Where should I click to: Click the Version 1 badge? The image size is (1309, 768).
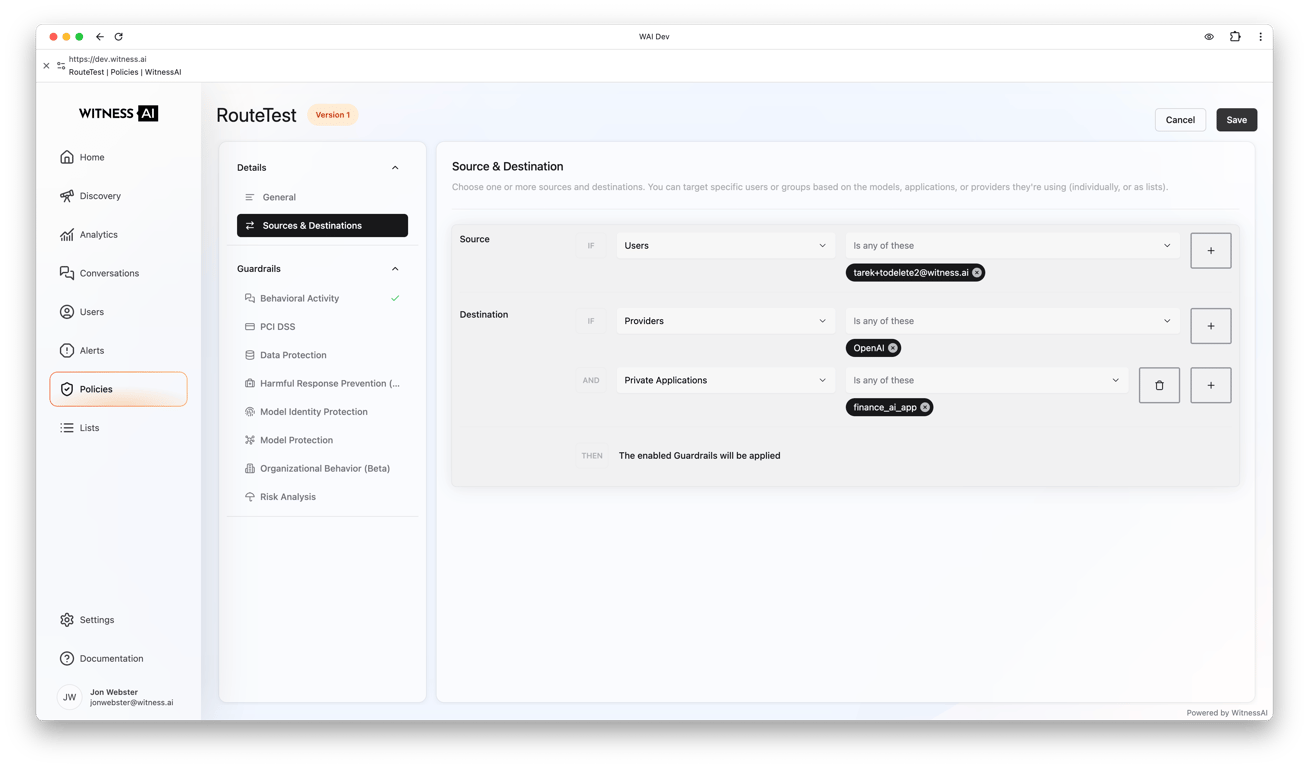coord(333,115)
